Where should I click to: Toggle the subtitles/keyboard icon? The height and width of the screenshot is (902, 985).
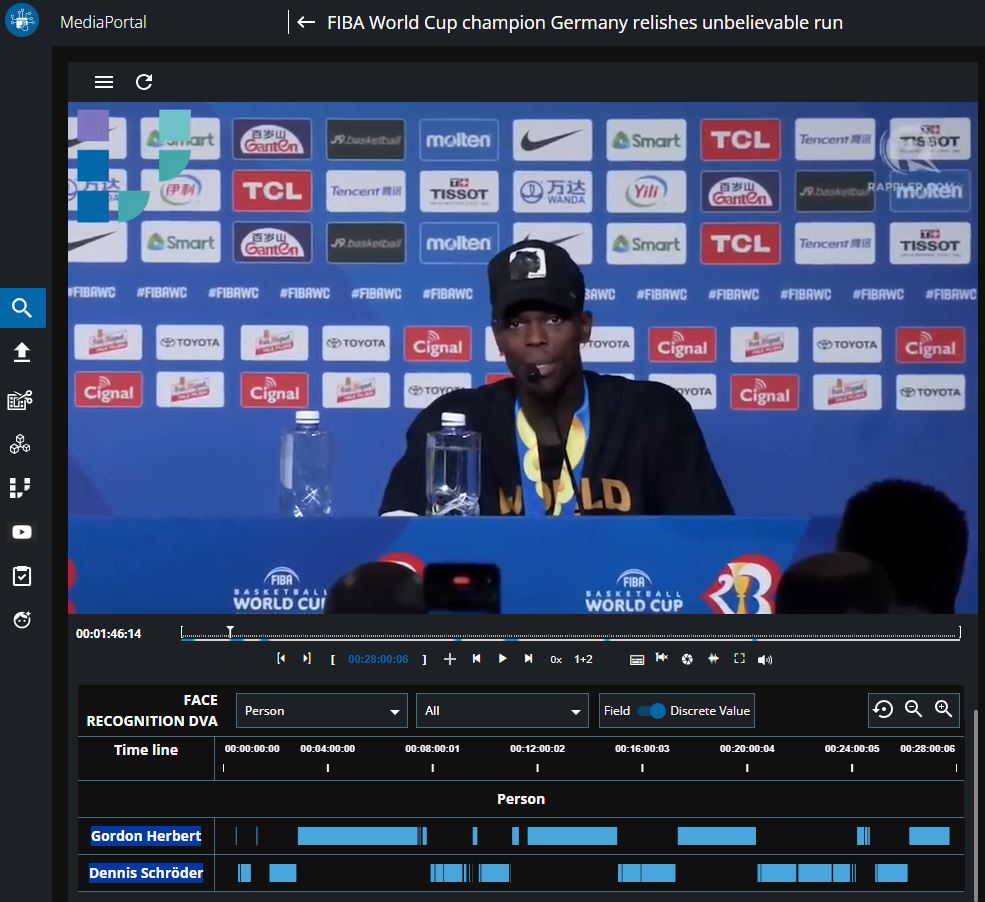[637, 660]
